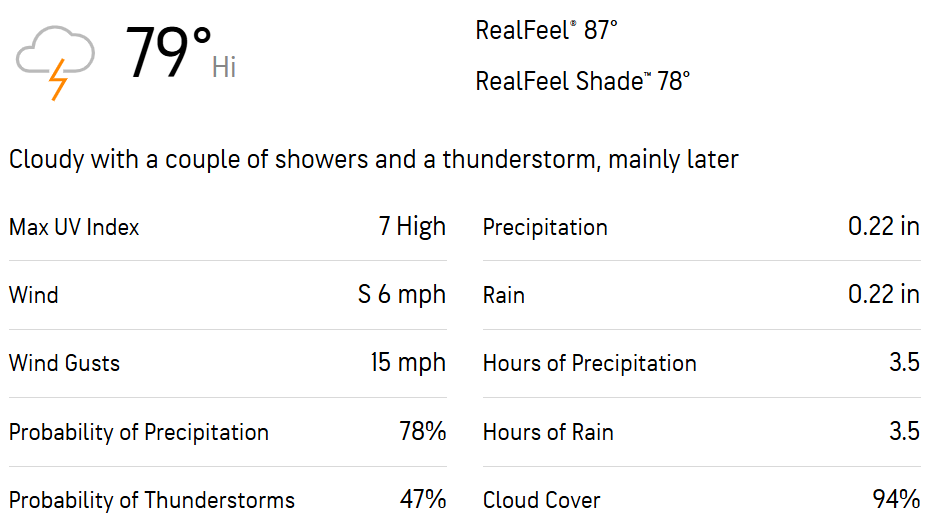Click the Max UV Index row
The height and width of the screenshot is (527, 927).
click(228, 227)
